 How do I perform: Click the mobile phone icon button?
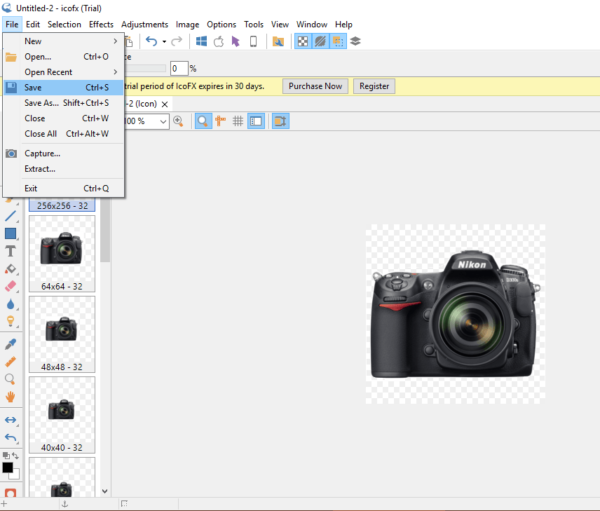(x=253, y=41)
